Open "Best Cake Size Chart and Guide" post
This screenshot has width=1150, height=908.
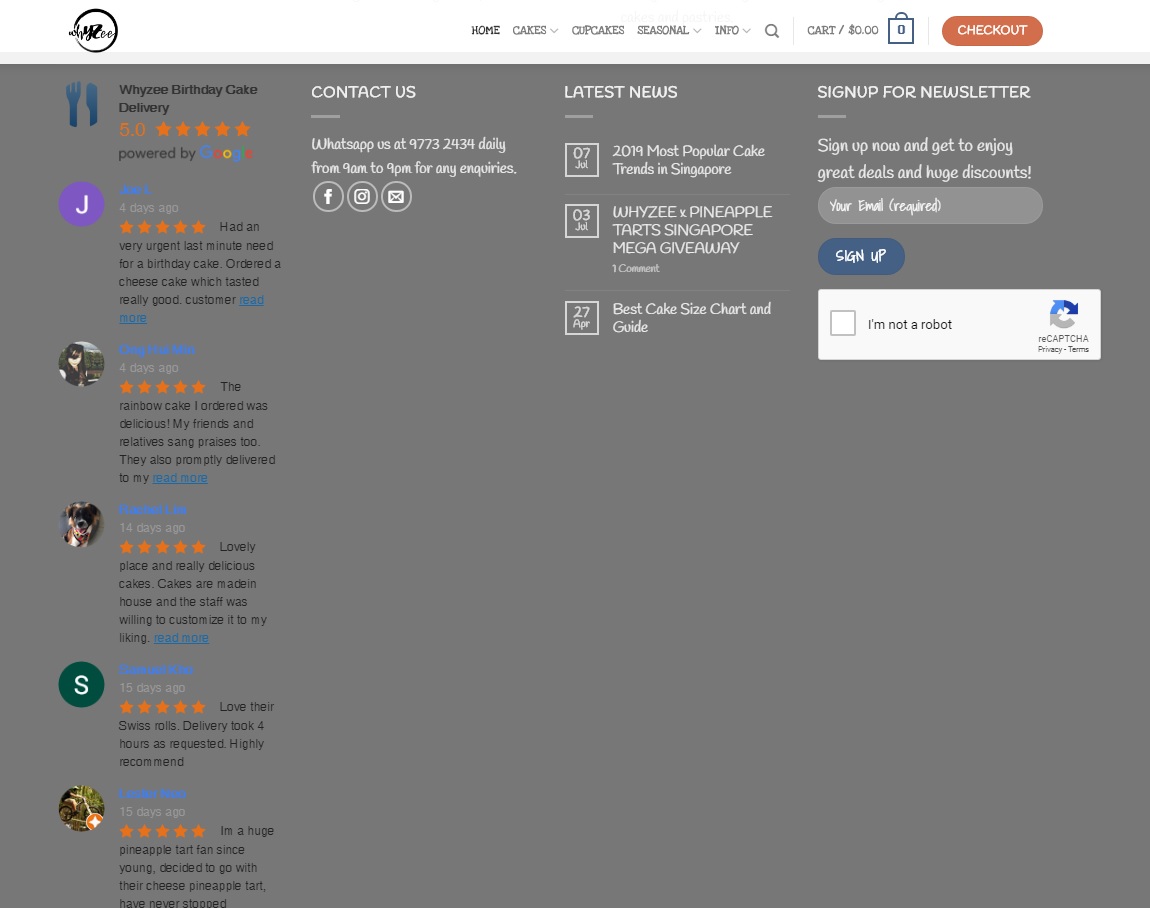click(x=691, y=318)
